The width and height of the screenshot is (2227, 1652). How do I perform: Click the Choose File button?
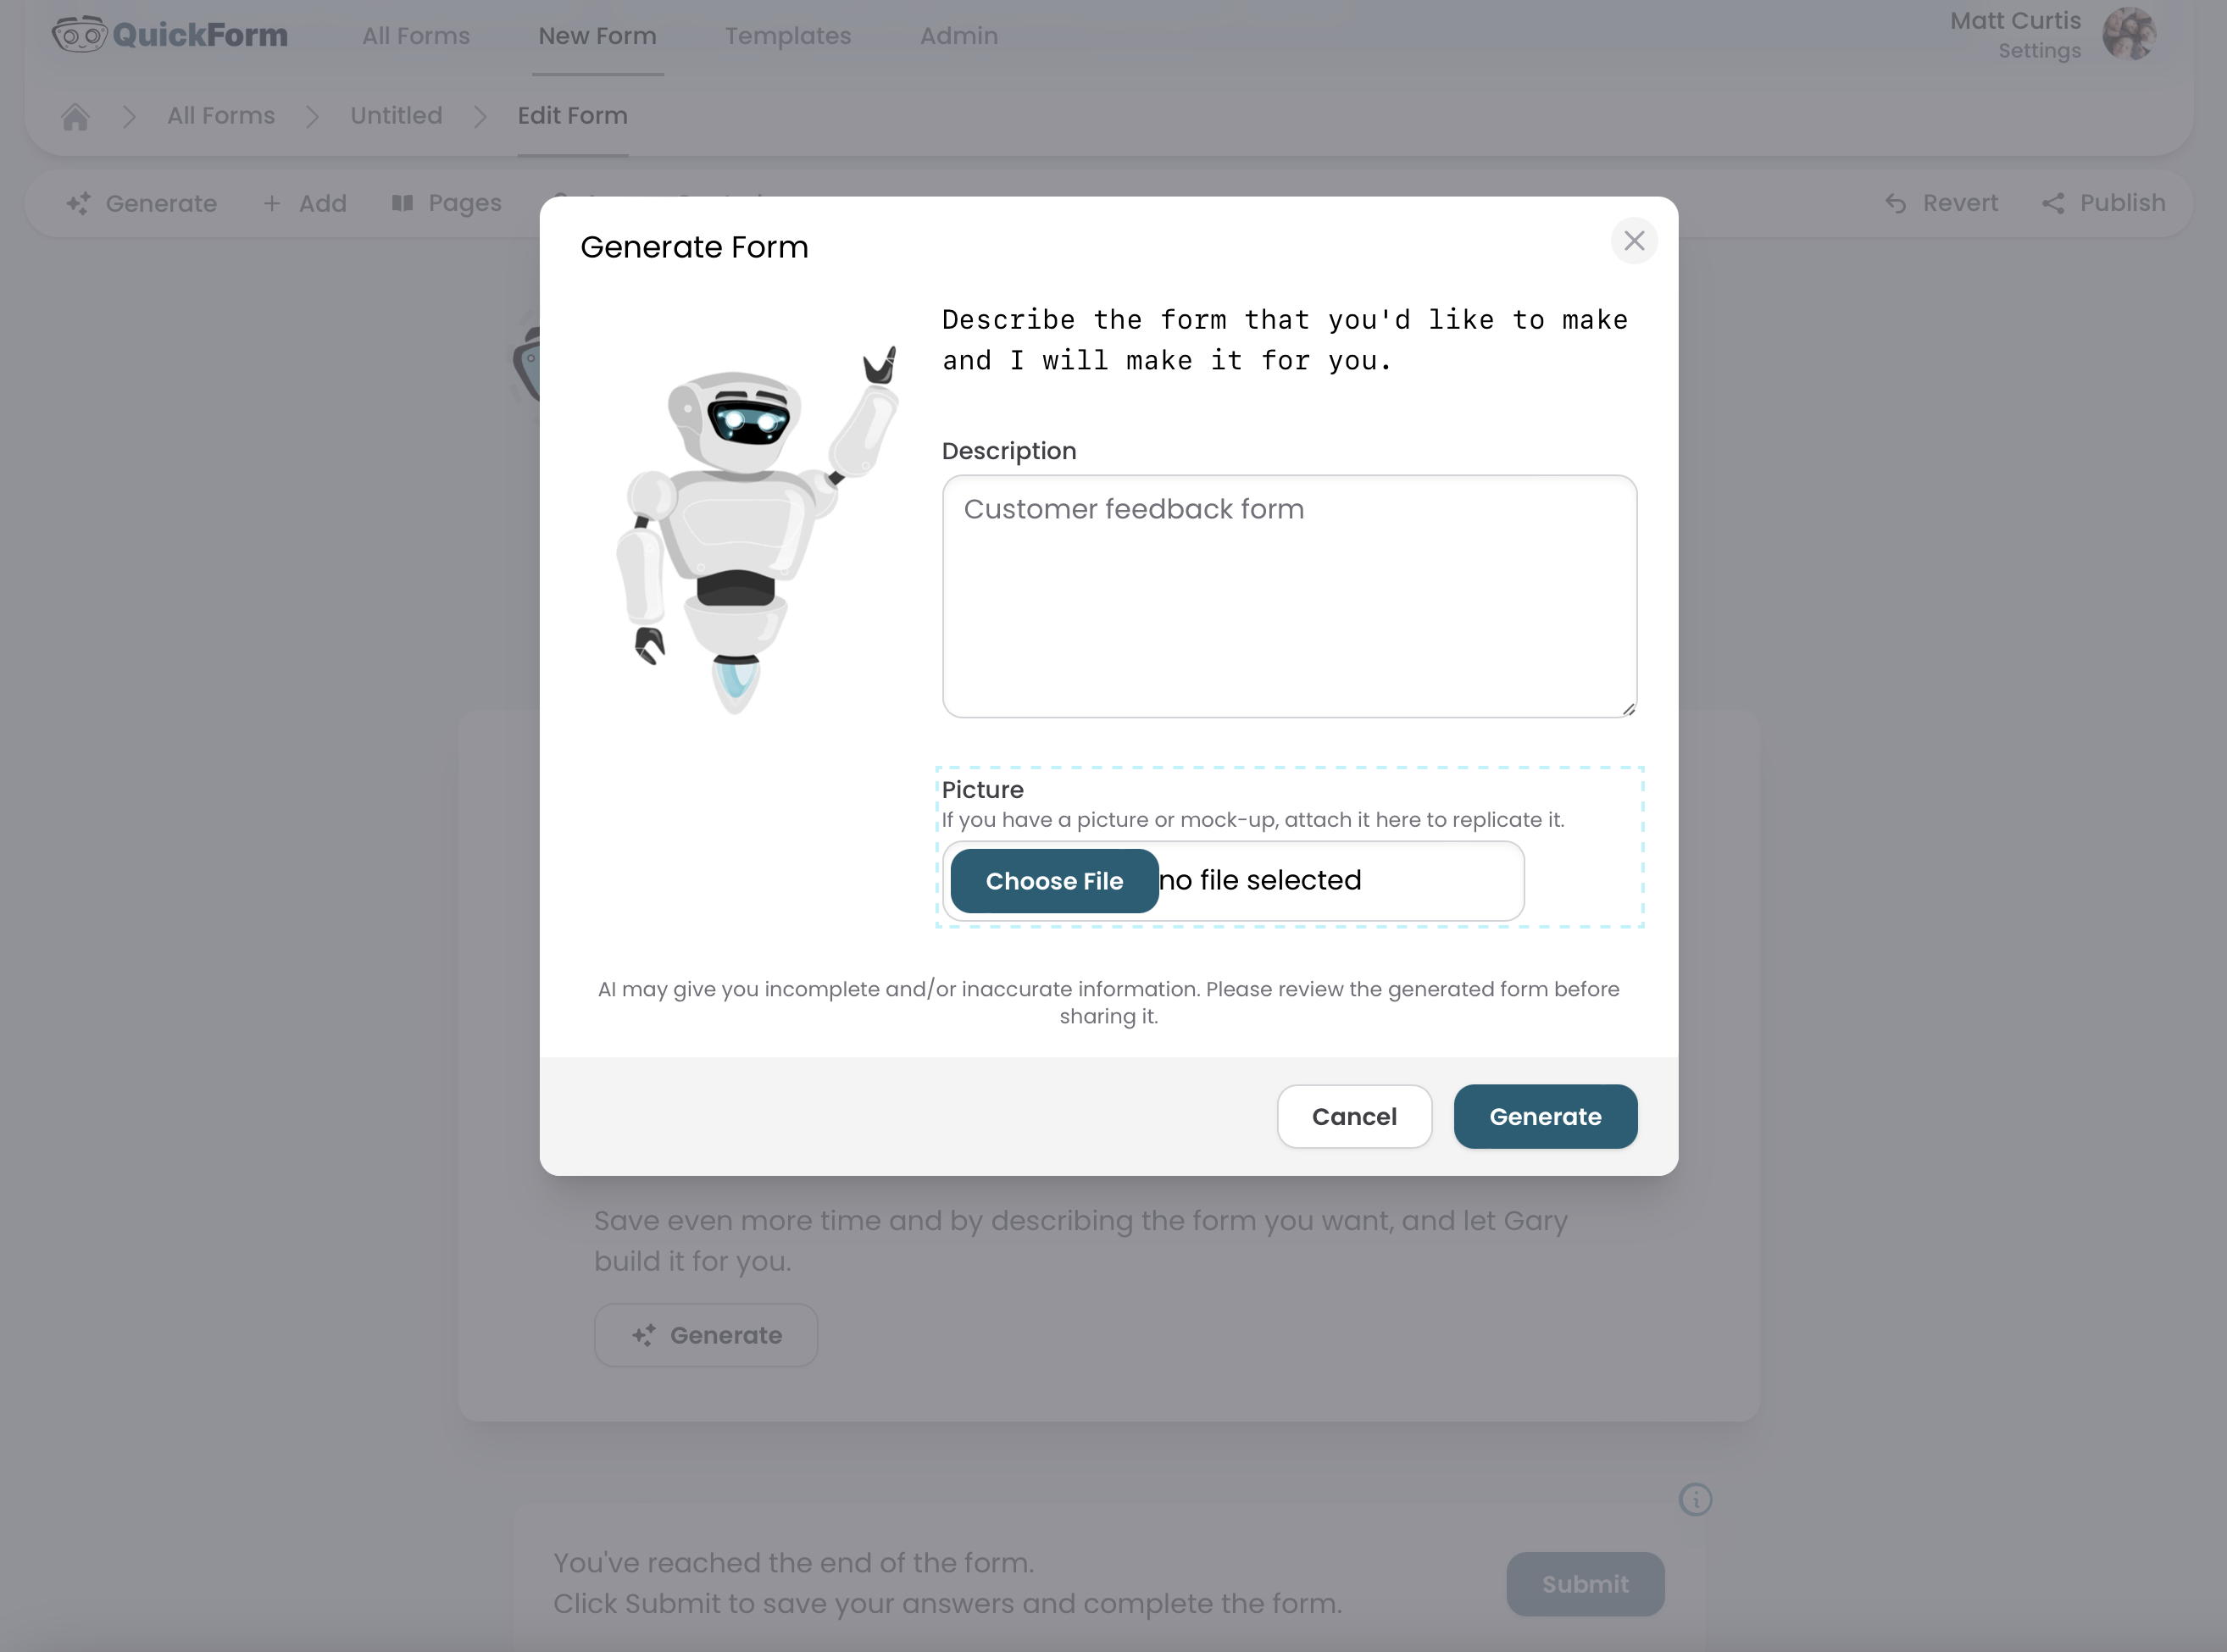click(1054, 881)
